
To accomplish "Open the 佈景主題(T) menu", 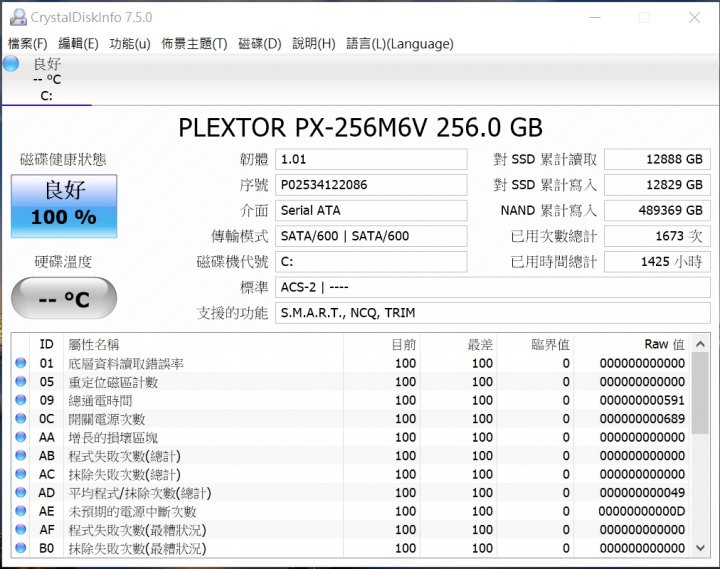I will [194, 44].
